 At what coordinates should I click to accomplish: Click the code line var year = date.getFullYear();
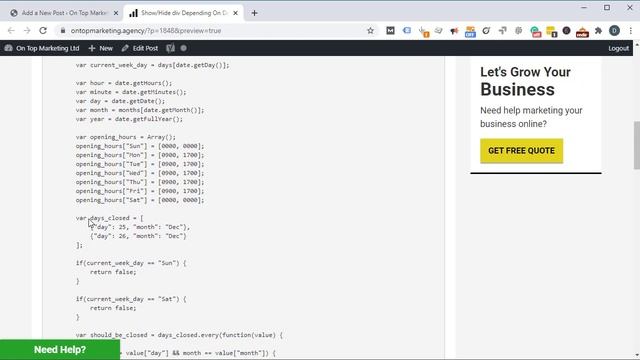point(129,119)
